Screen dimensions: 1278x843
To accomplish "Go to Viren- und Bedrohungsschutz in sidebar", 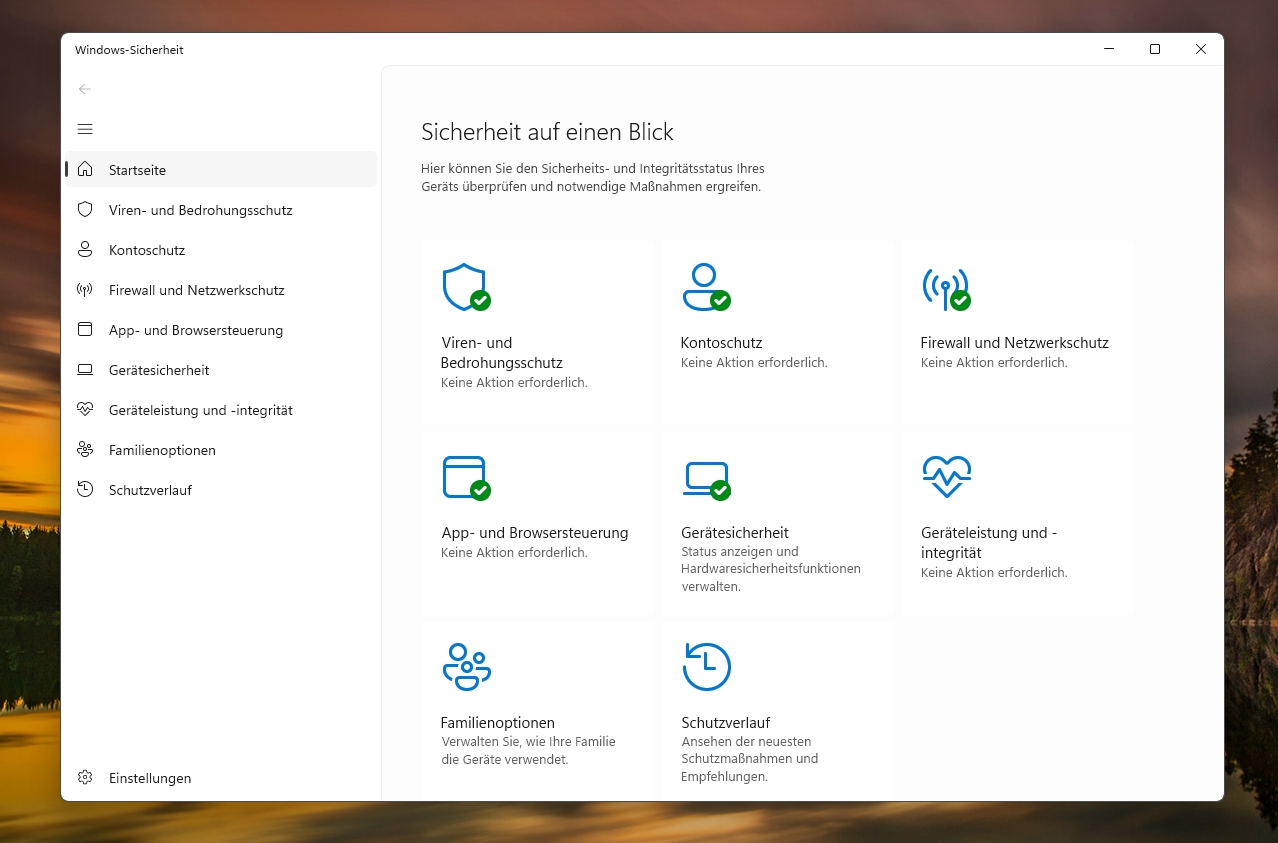I will [x=200, y=210].
